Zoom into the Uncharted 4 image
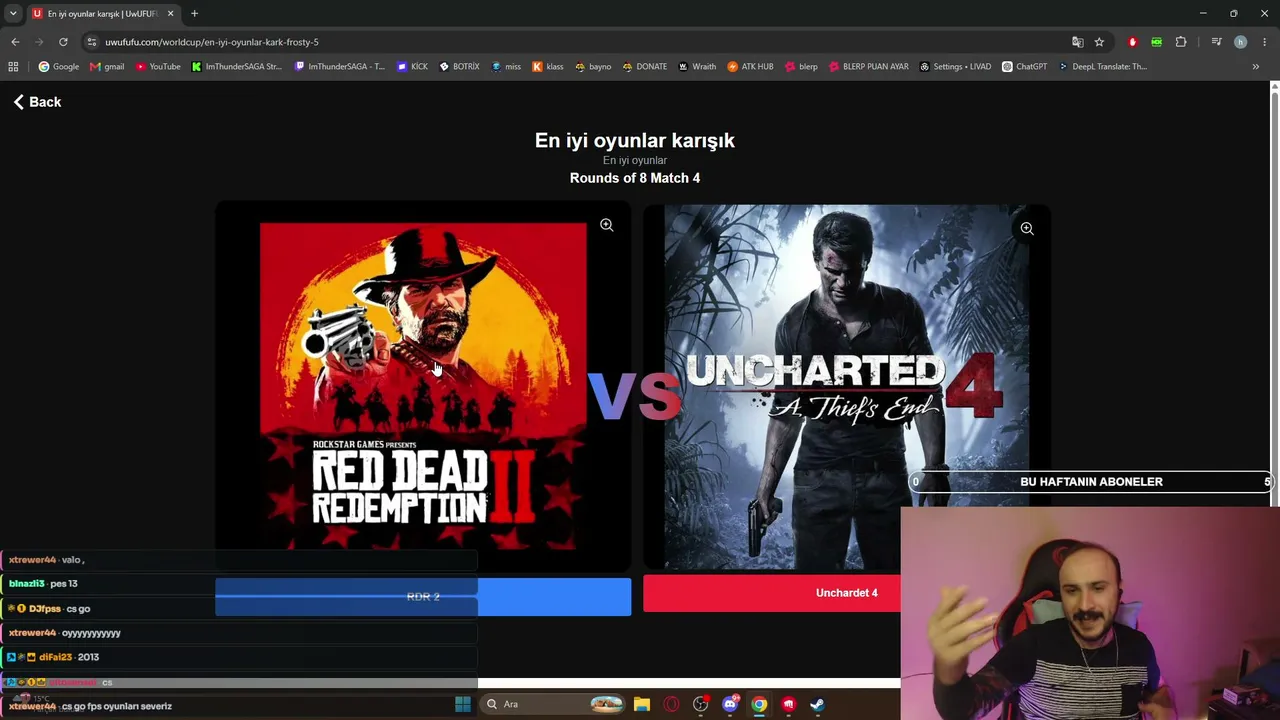Image resolution: width=1280 pixels, height=720 pixels. tap(1026, 229)
